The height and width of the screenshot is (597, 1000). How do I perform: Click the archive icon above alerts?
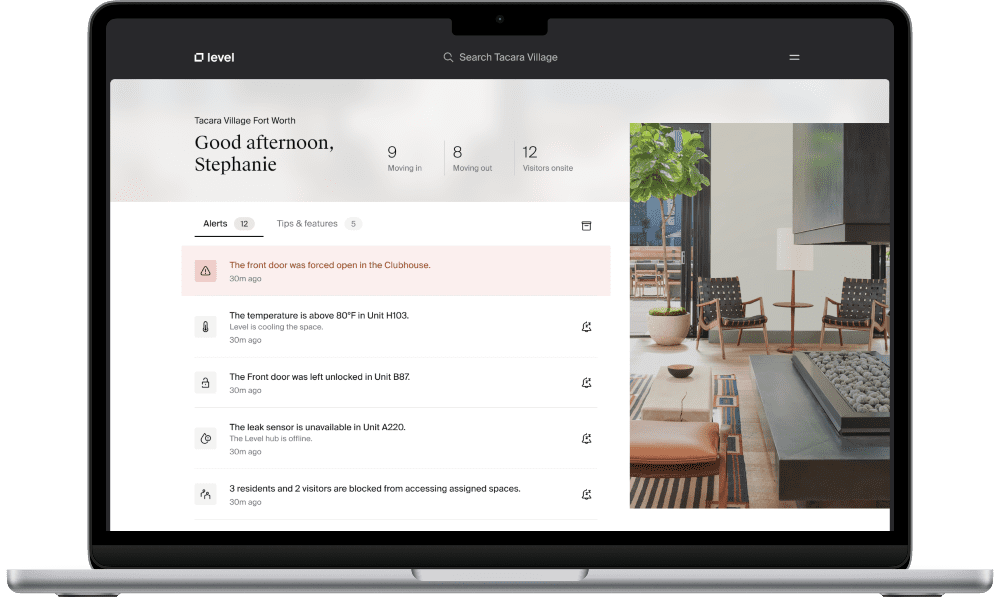[586, 226]
